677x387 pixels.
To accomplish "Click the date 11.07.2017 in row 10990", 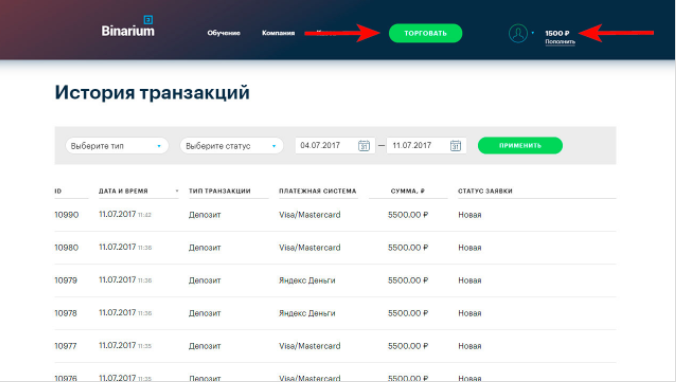I will point(117,214).
